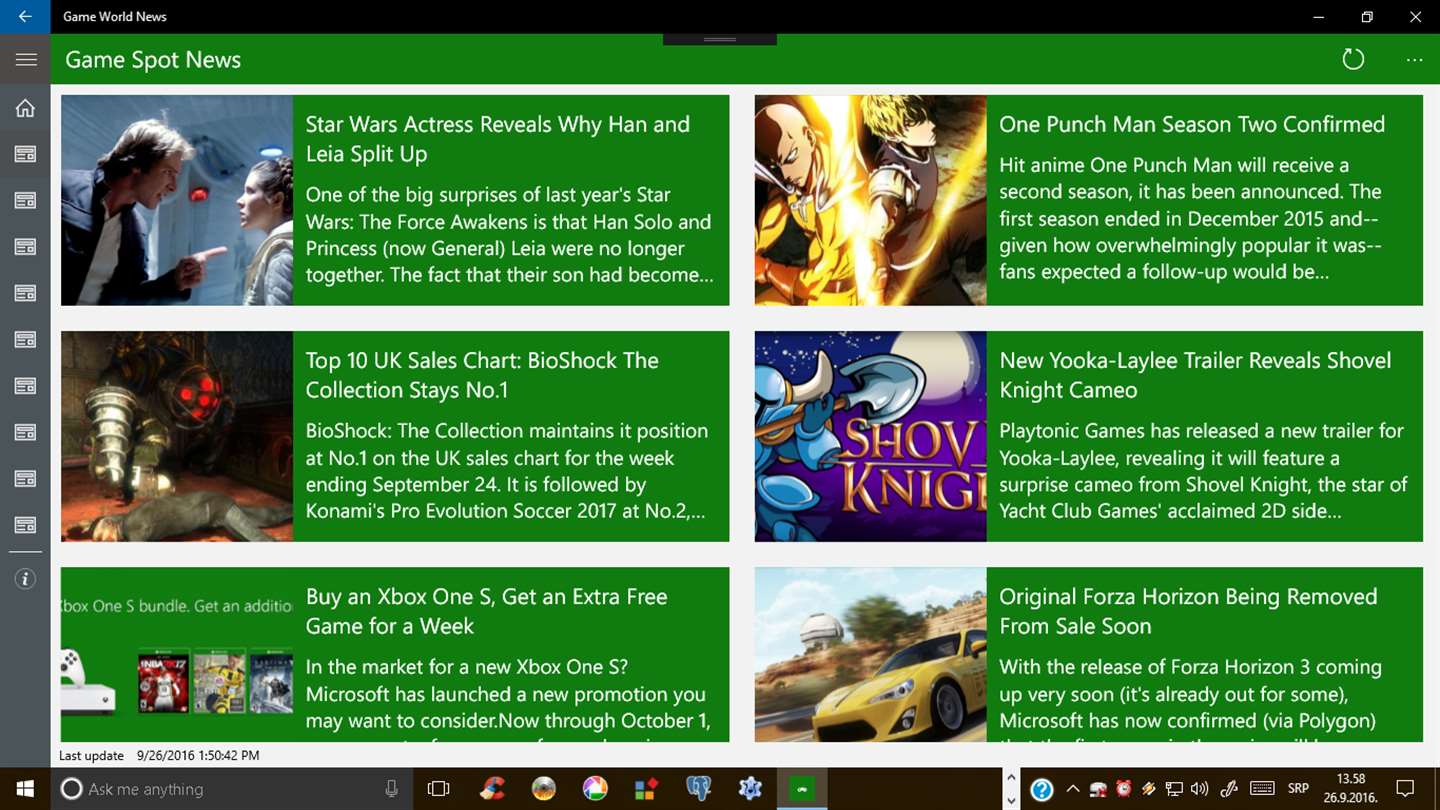The height and width of the screenshot is (810, 1440).
Task: Click the Cortana microphone icon
Action: [391, 789]
